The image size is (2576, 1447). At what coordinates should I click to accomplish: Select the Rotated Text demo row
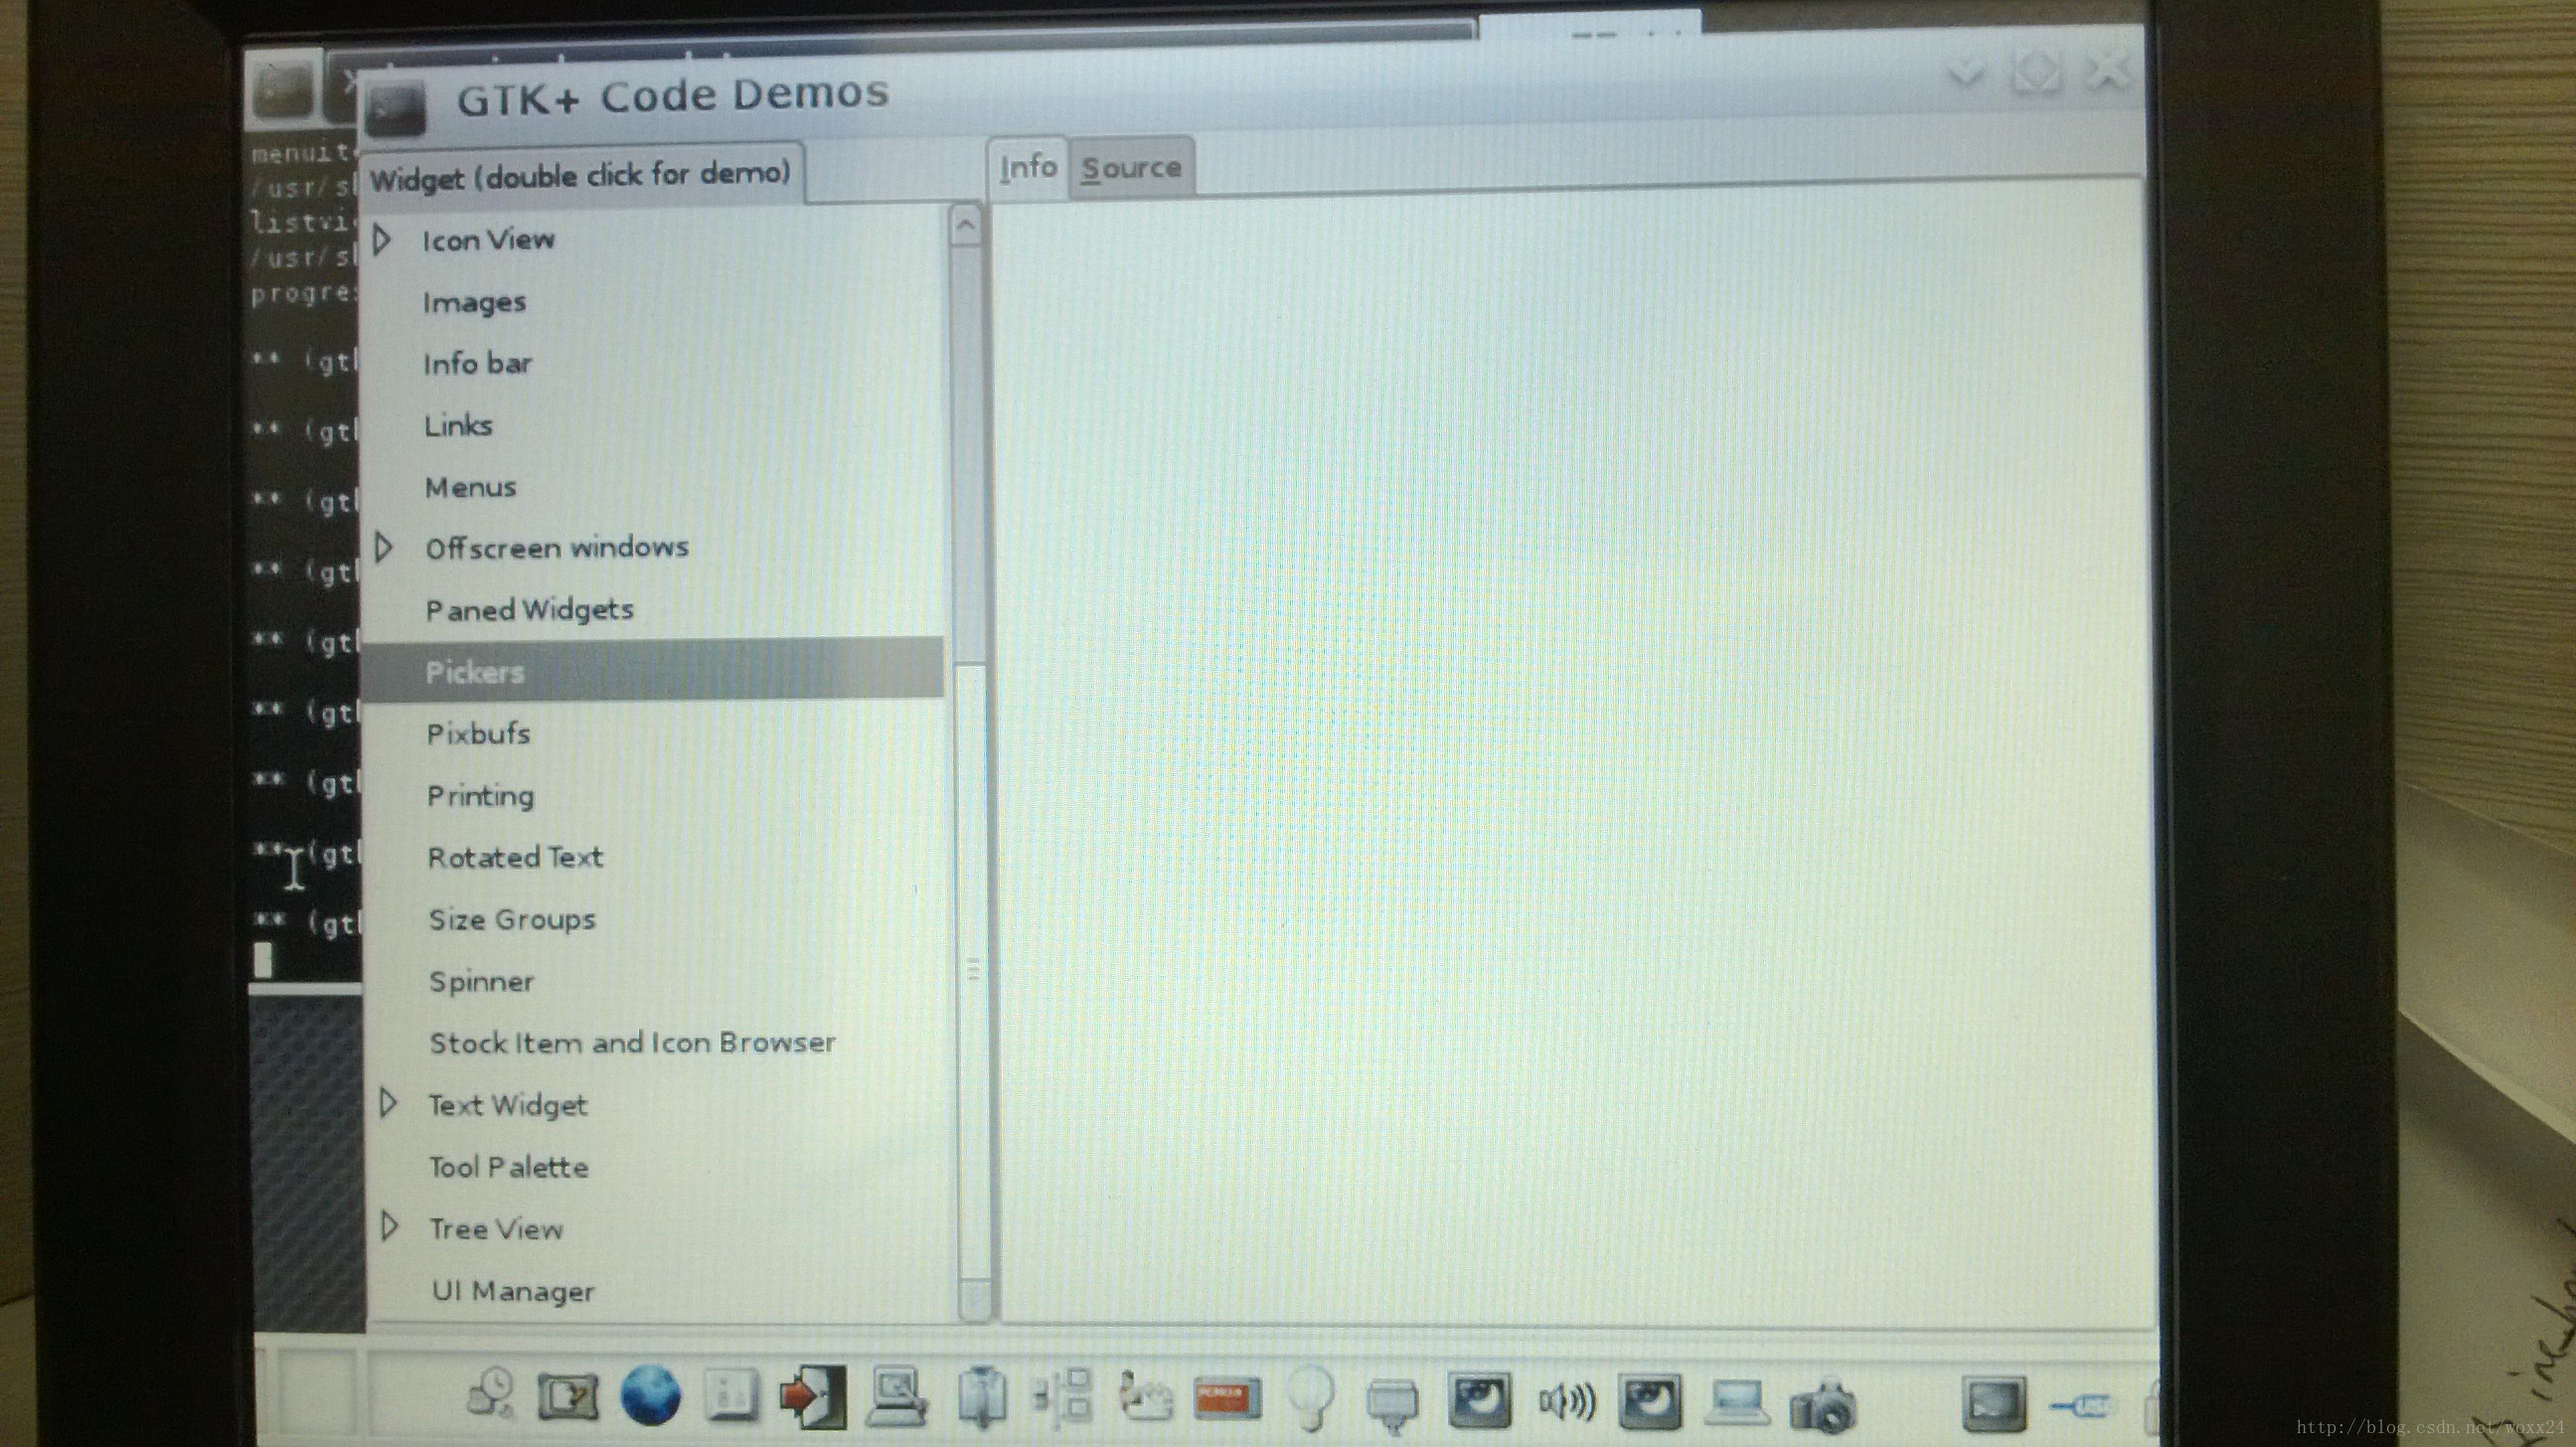pyautogui.click(x=656, y=857)
